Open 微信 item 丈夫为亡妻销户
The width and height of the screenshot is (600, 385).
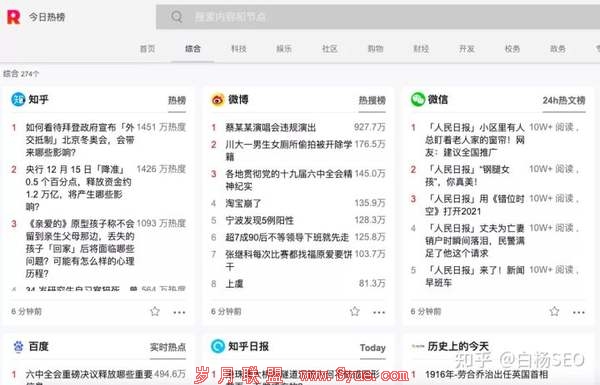click(x=475, y=240)
